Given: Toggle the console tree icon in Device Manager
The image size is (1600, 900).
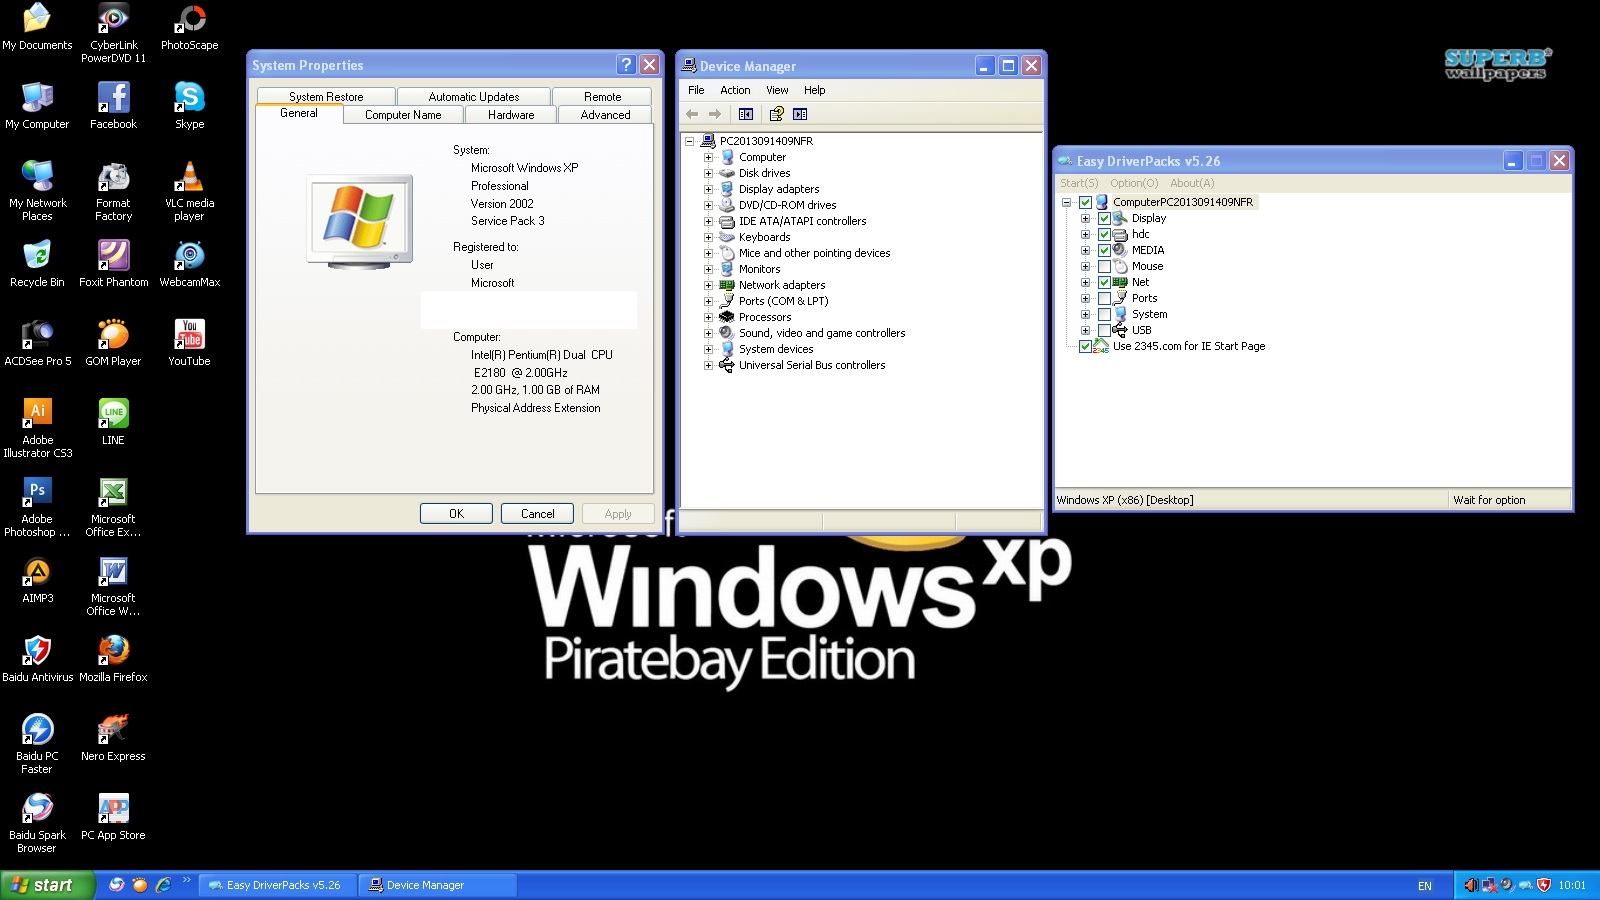Looking at the screenshot, I should pos(746,114).
